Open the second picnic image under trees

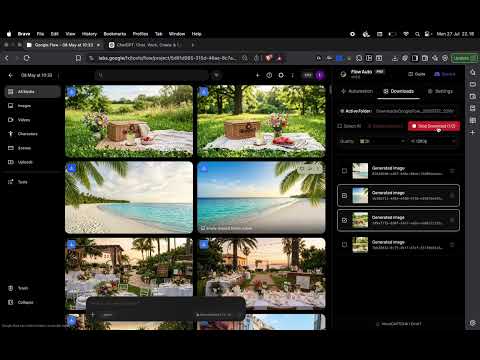261,121
